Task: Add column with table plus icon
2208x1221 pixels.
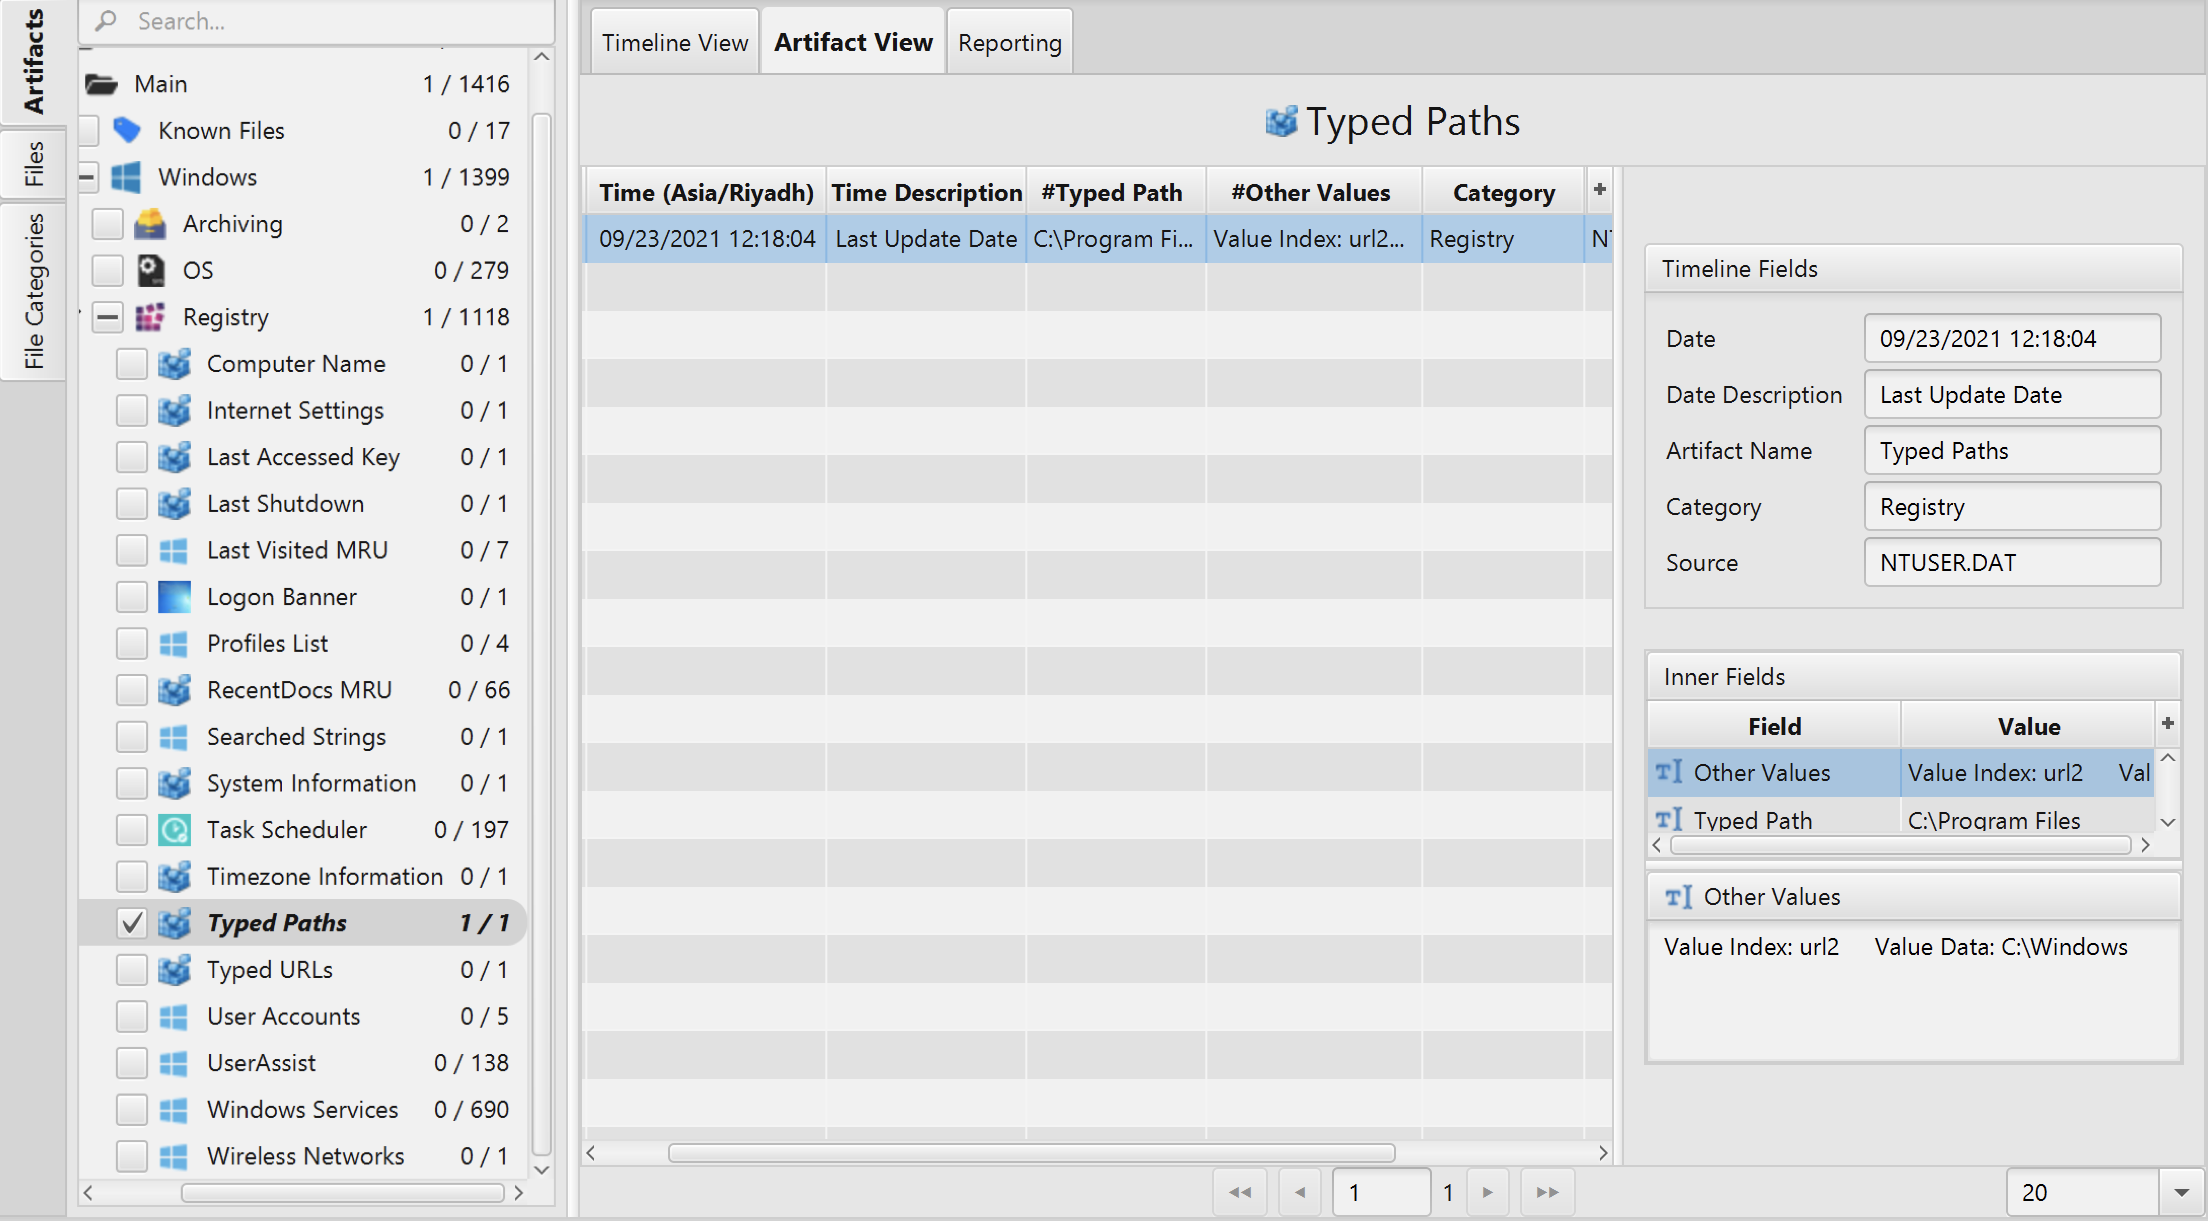Action: click(1599, 190)
